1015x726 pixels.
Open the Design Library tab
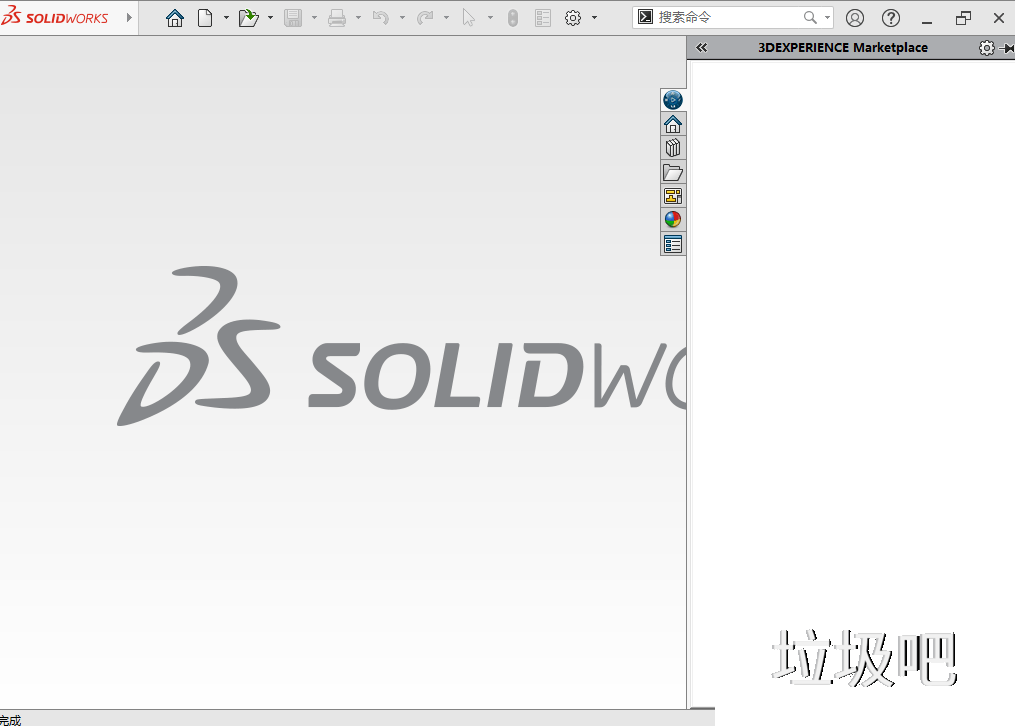(673, 148)
